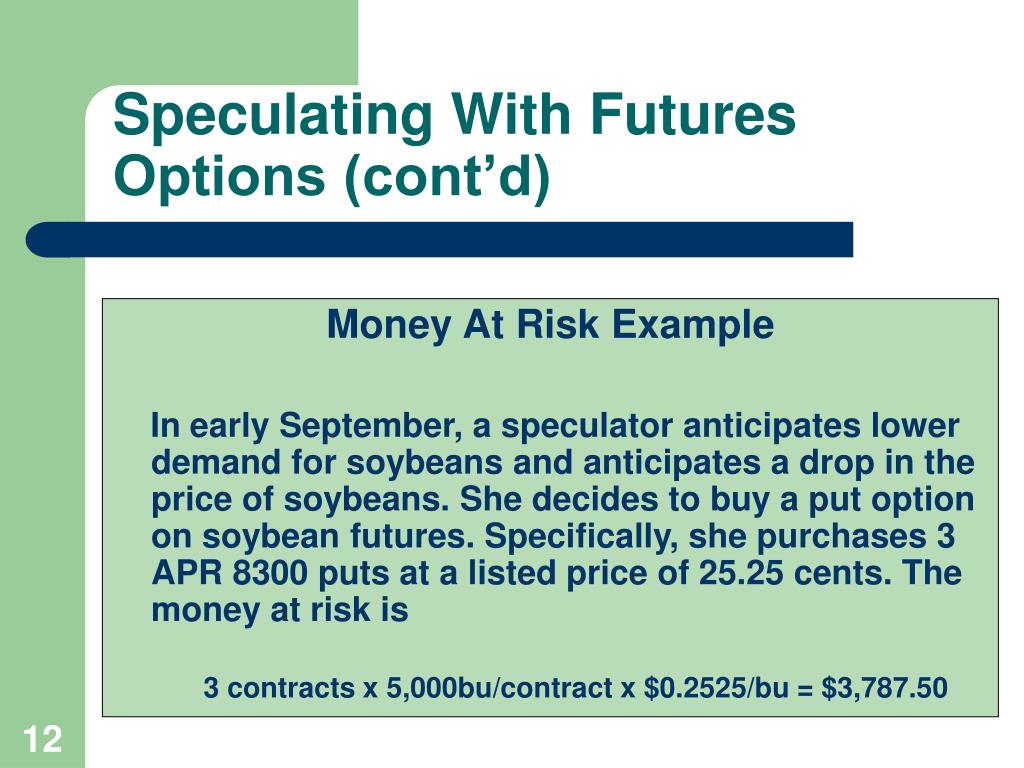Click the slide title 'Speculating With Futures'

click(x=455, y=115)
